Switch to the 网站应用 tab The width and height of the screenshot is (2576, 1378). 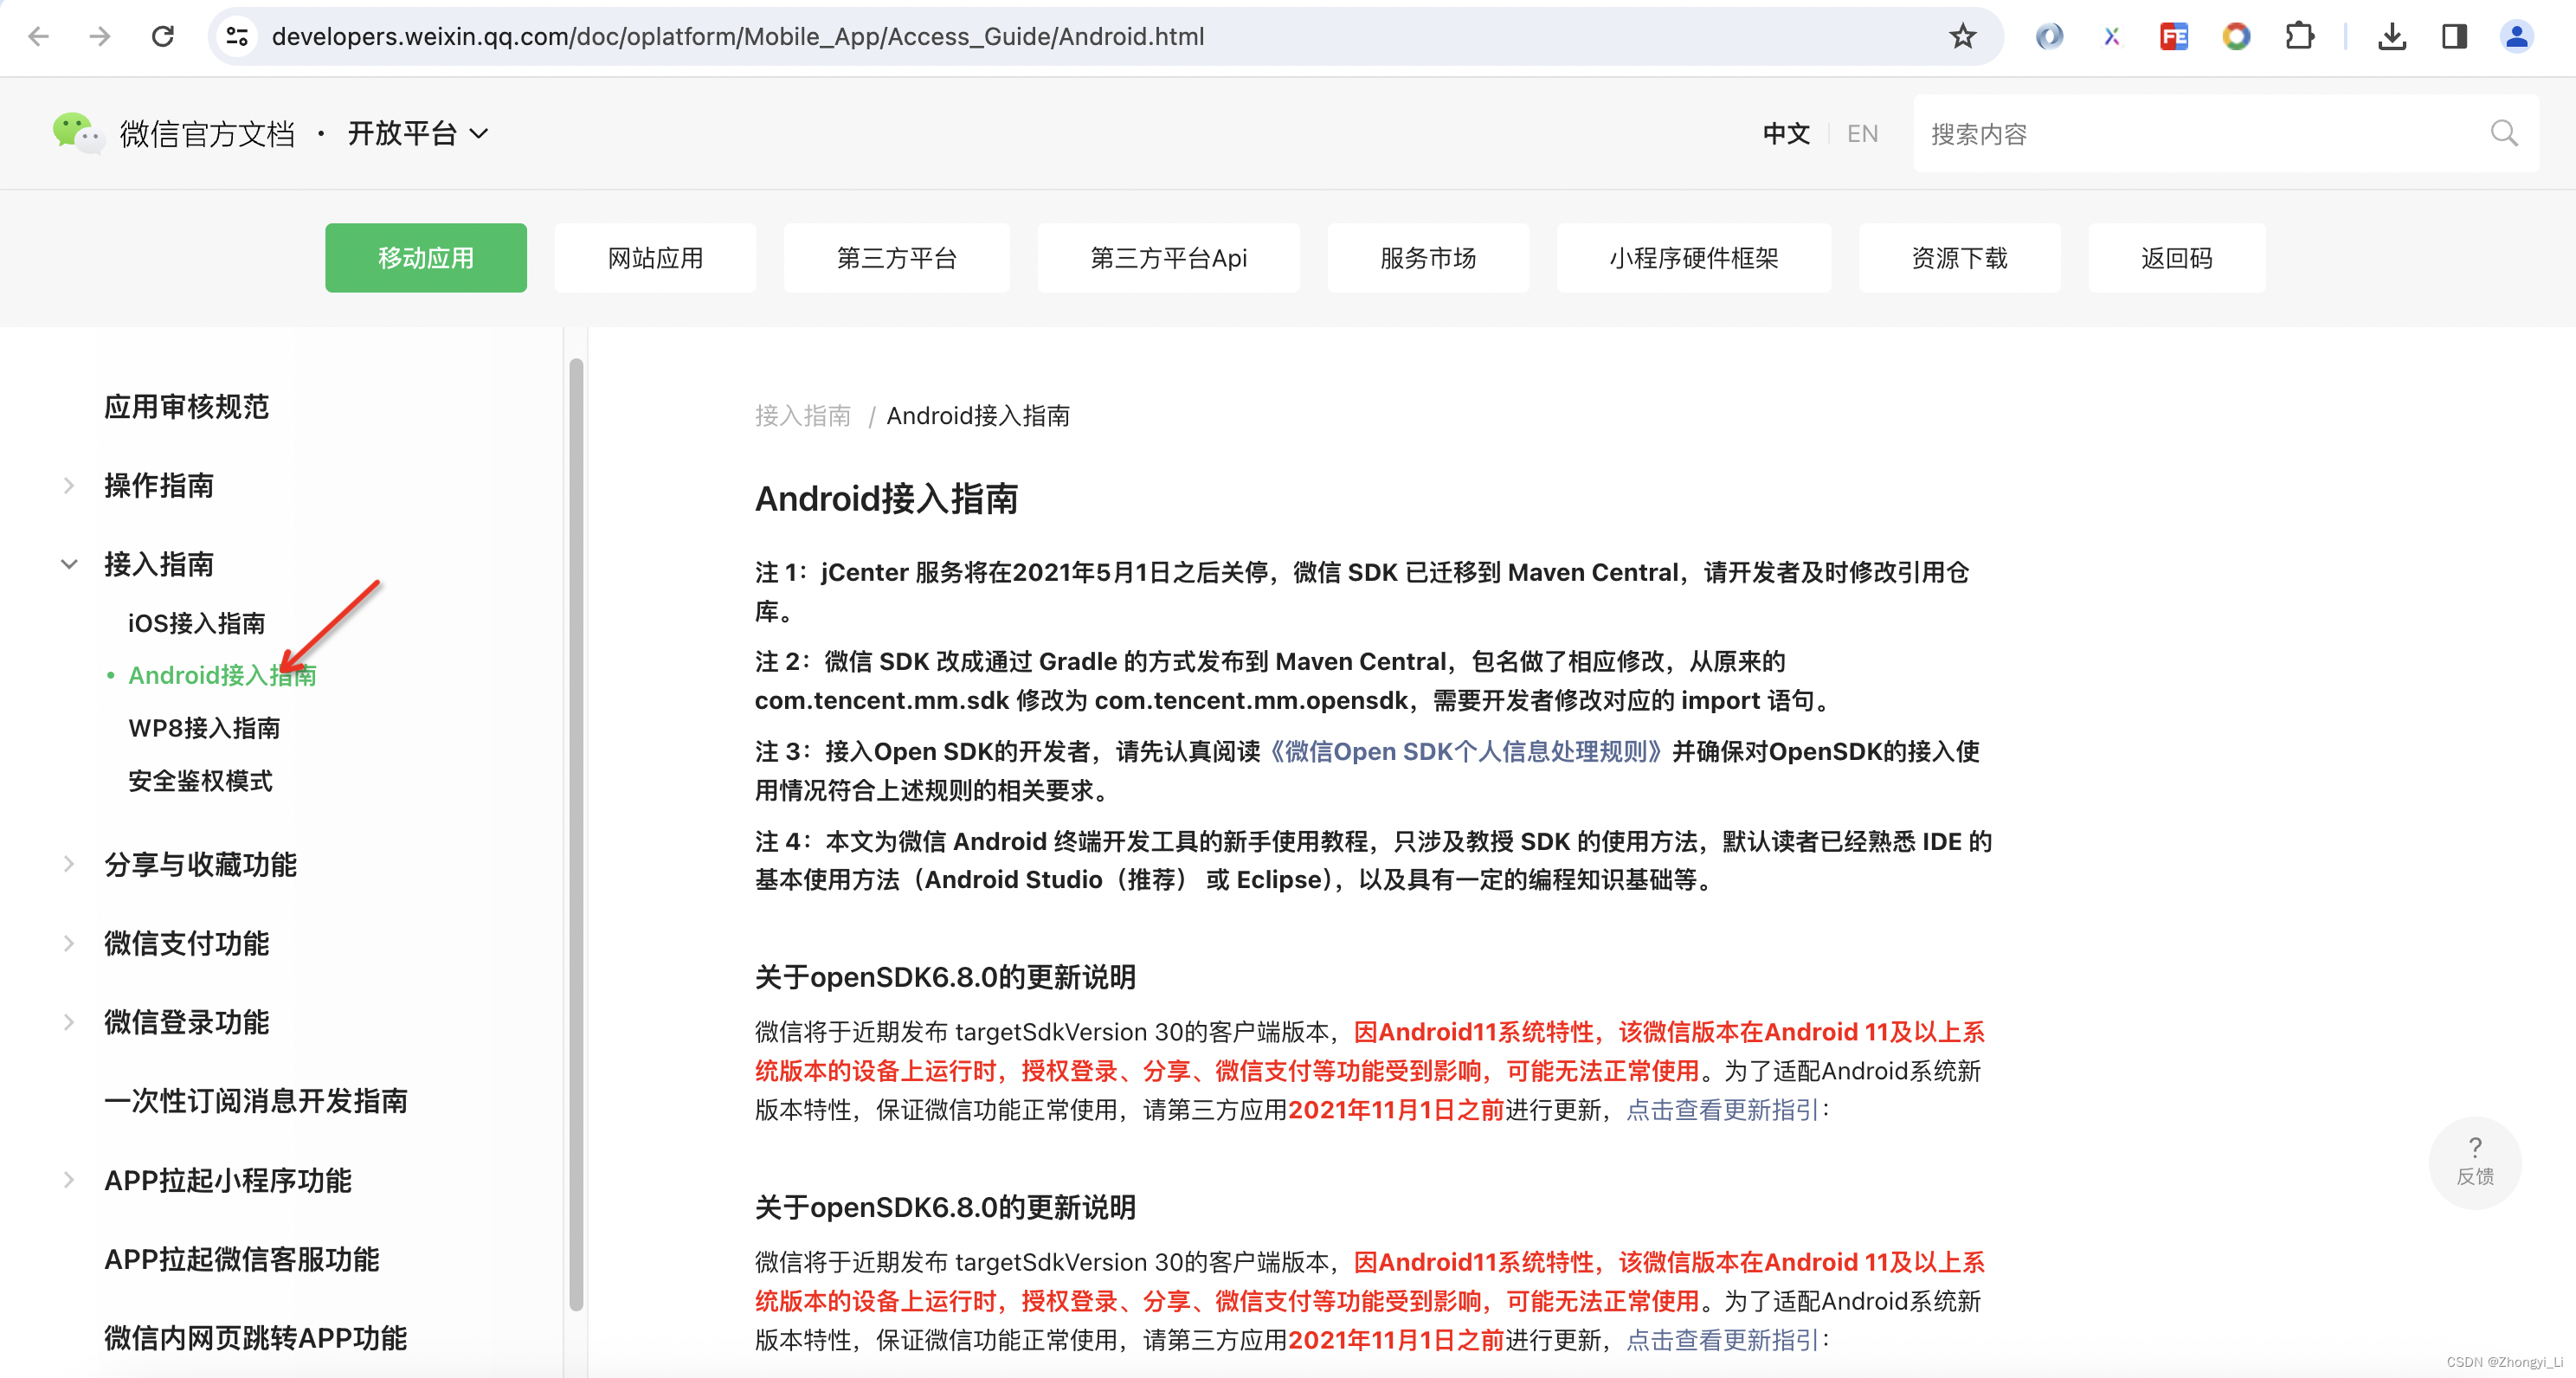(x=655, y=258)
